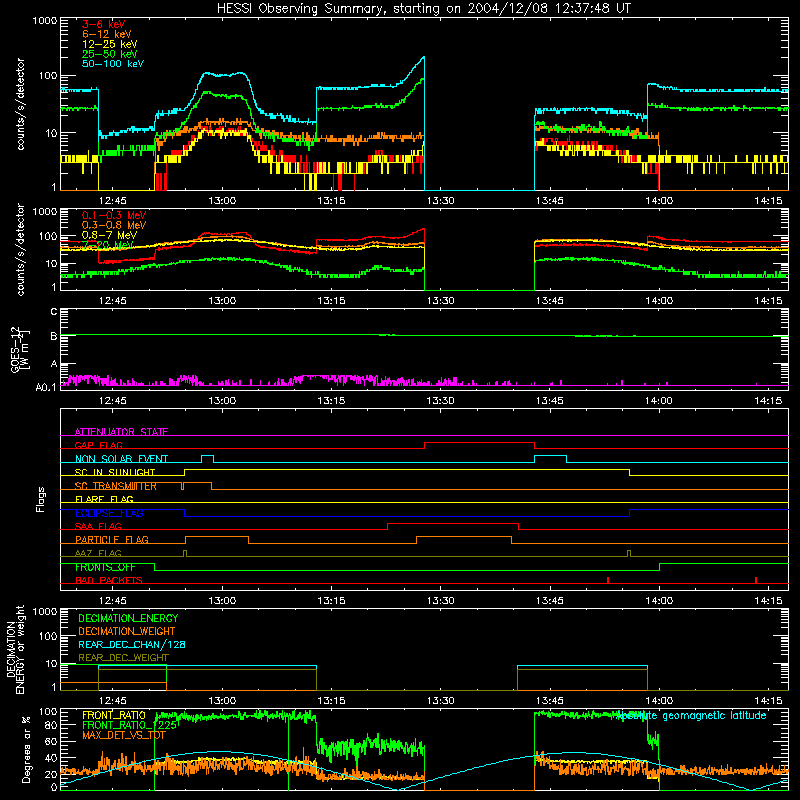Click the Absolute geomagnetic latitude label
The image size is (800, 800).
692,715
